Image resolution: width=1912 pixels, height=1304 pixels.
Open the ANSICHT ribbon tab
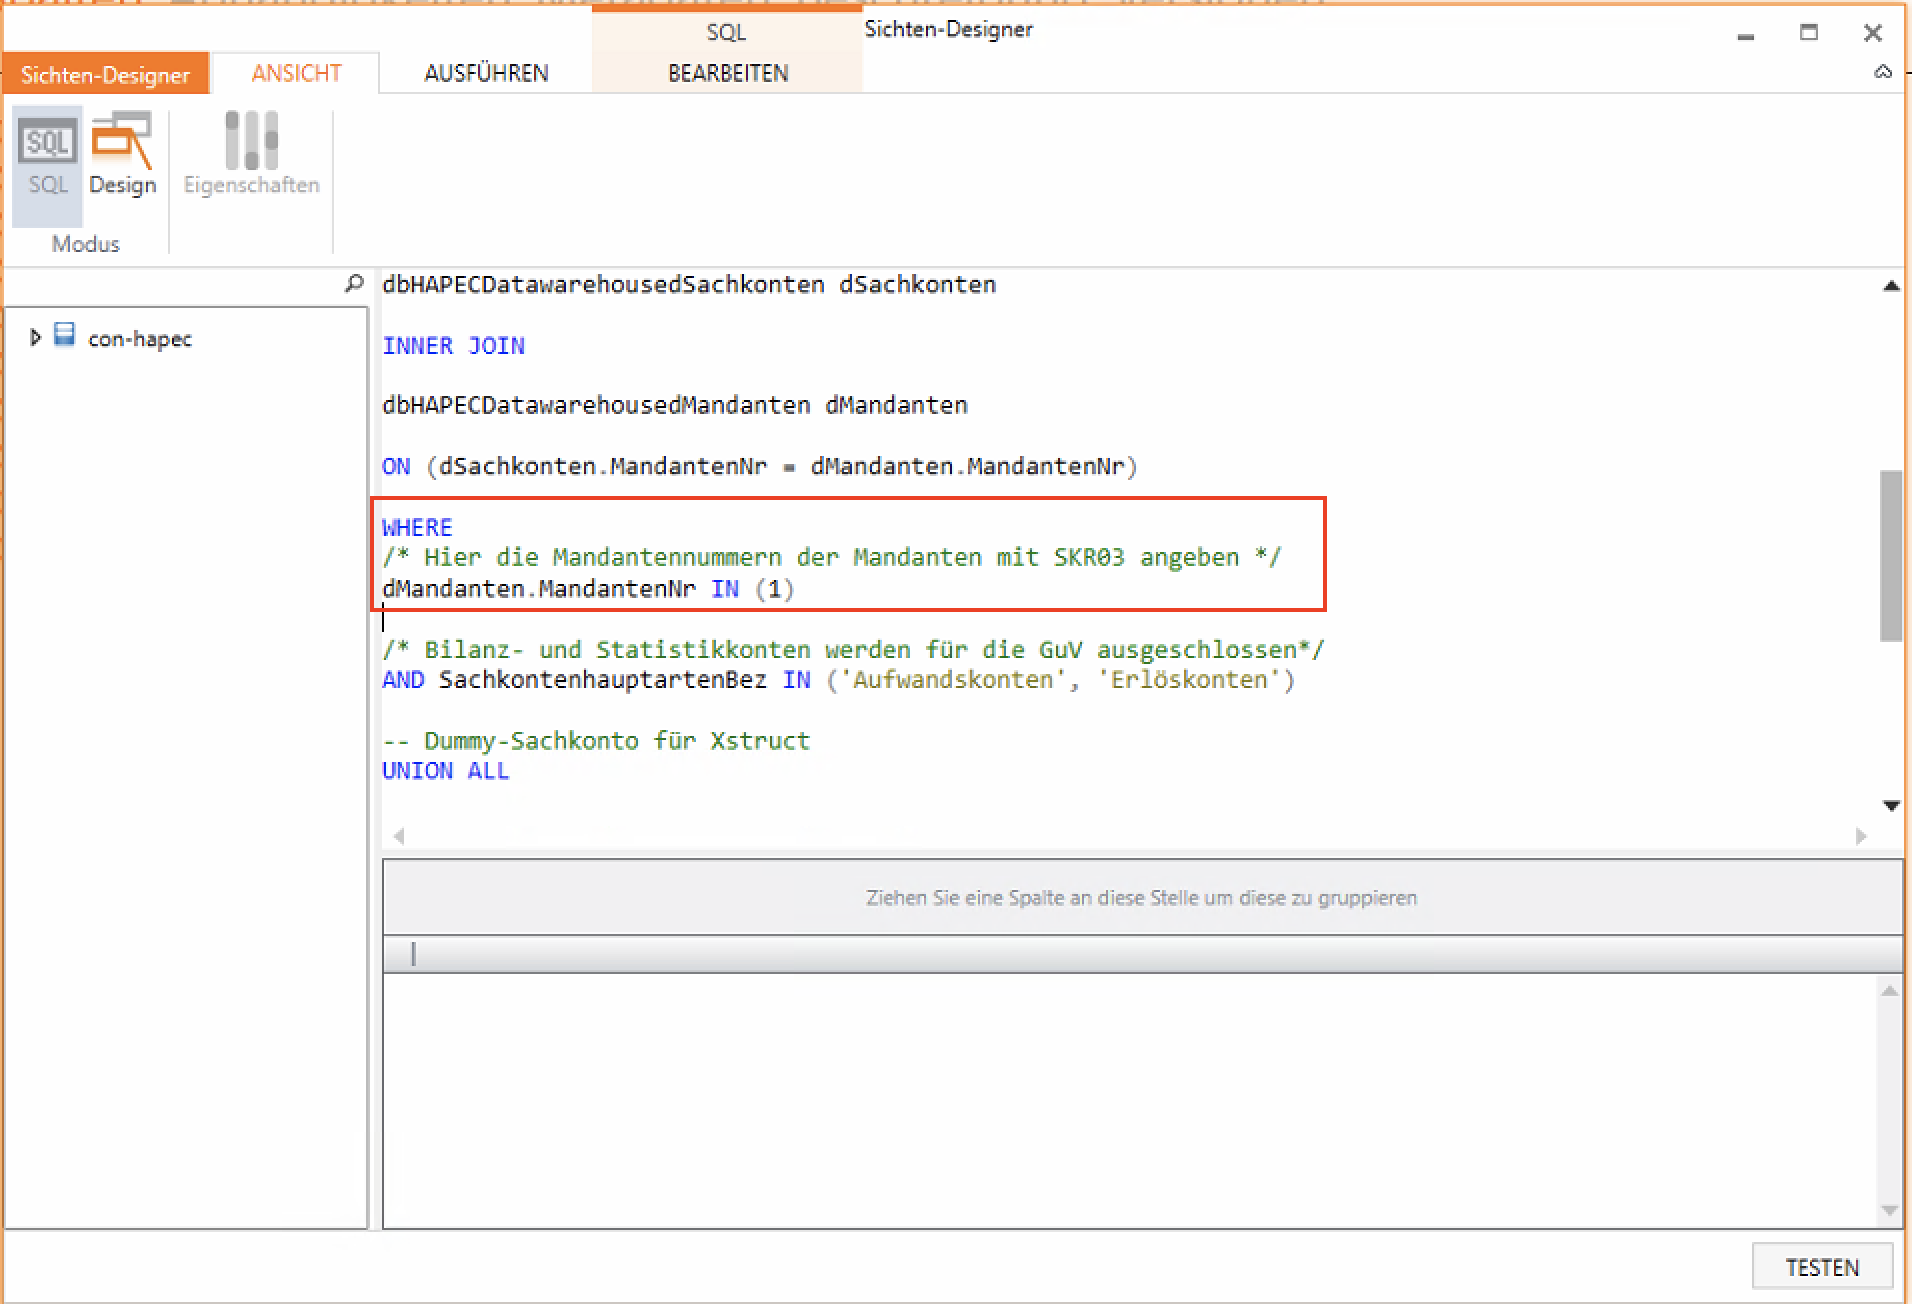point(296,73)
